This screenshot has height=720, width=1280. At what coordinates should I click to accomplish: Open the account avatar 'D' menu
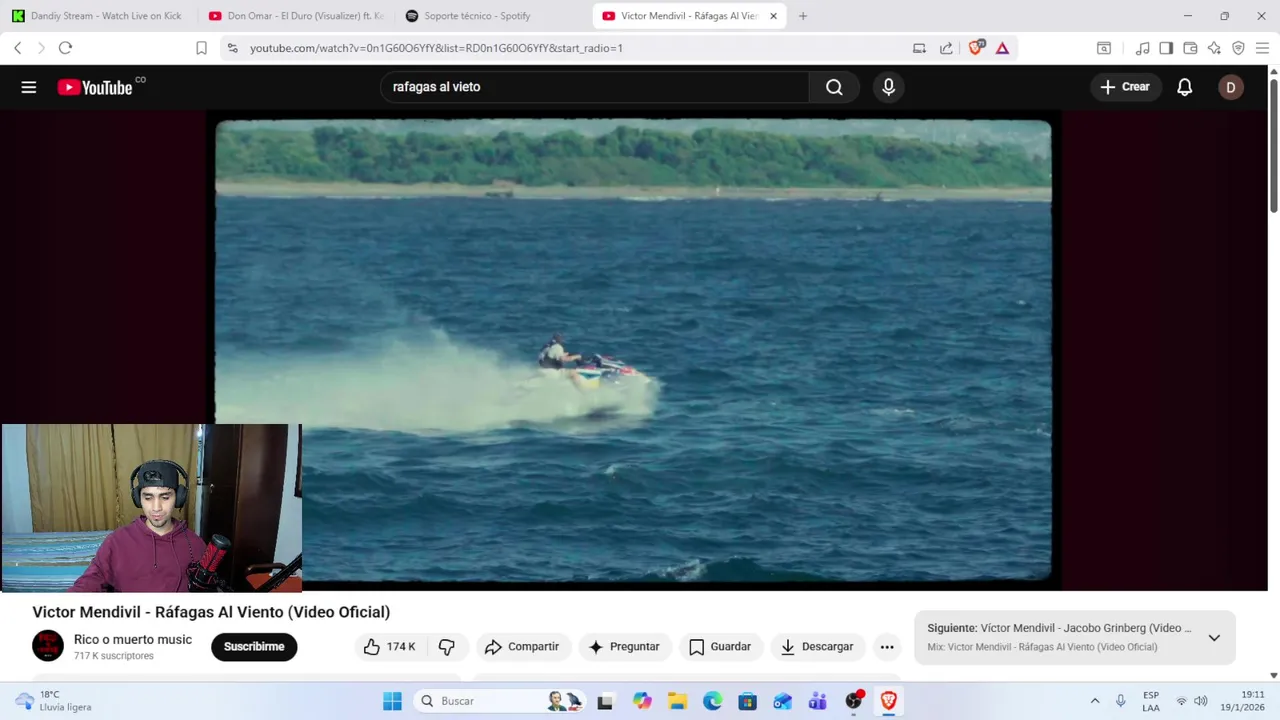[x=1231, y=87]
